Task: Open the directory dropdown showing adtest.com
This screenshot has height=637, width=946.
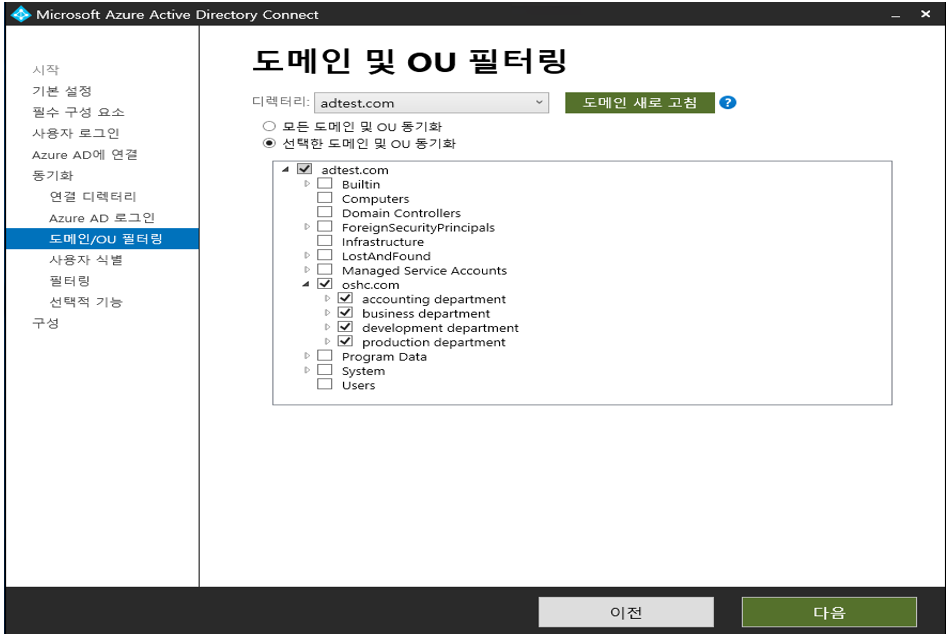Action: (x=431, y=103)
